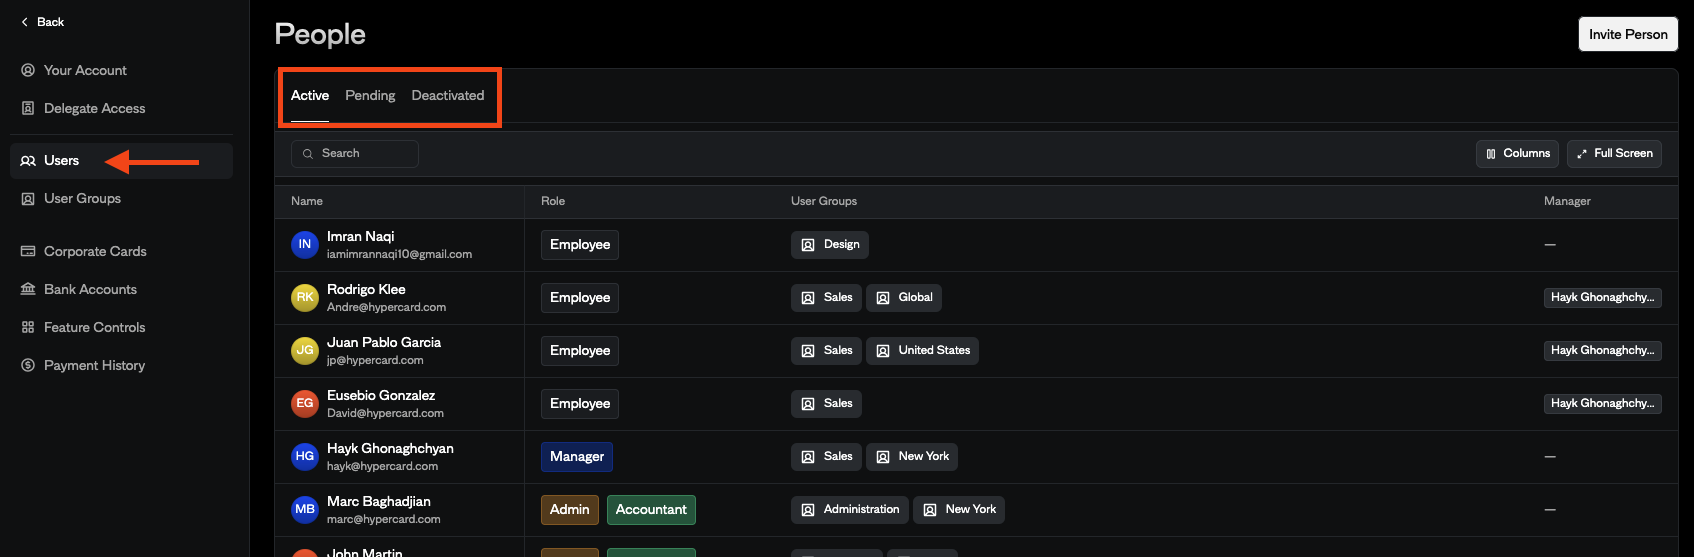Click New York tag for Marc Baghadjian
The width and height of the screenshot is (1694, 557).
pos(959,510)
